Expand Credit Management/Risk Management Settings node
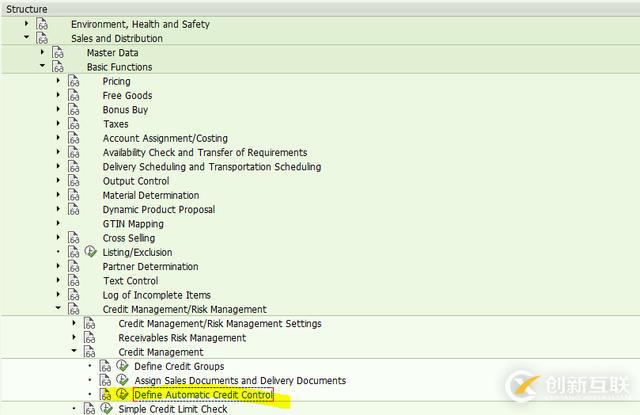The width and height of the screenshot is (640, 415). coord(74,323)
